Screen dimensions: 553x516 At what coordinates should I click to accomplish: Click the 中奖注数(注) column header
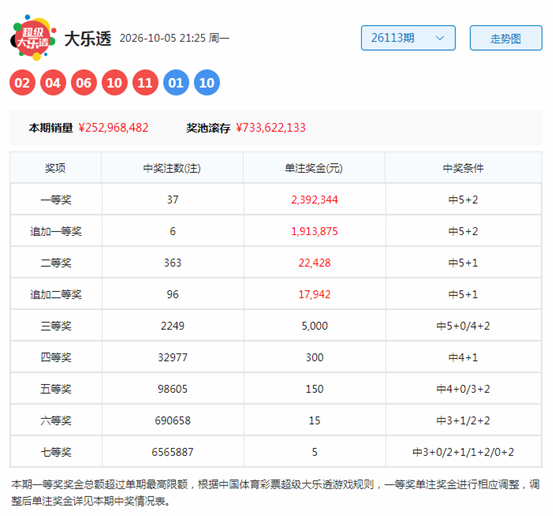coord(172,168)
